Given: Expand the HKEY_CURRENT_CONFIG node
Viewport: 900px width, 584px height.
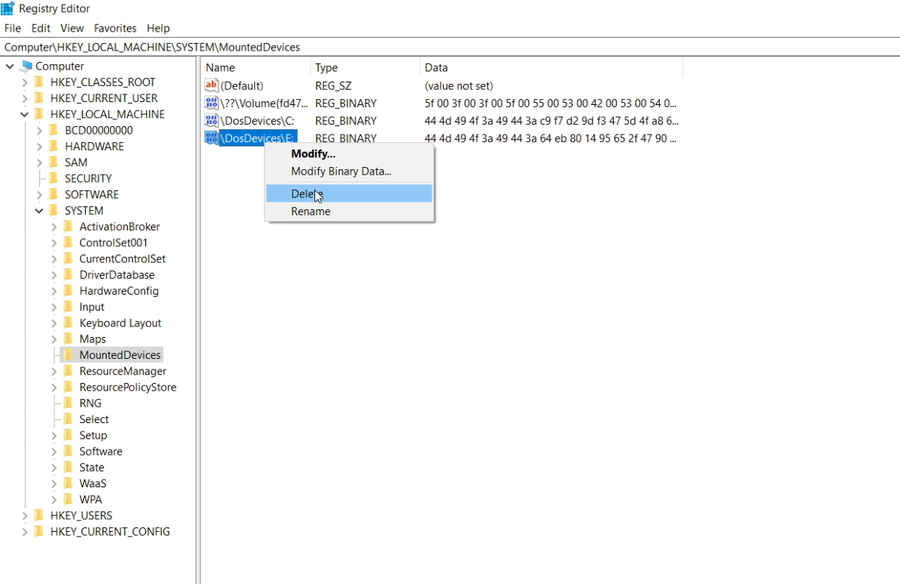Looking at the screenshot, I should point(25,532).
